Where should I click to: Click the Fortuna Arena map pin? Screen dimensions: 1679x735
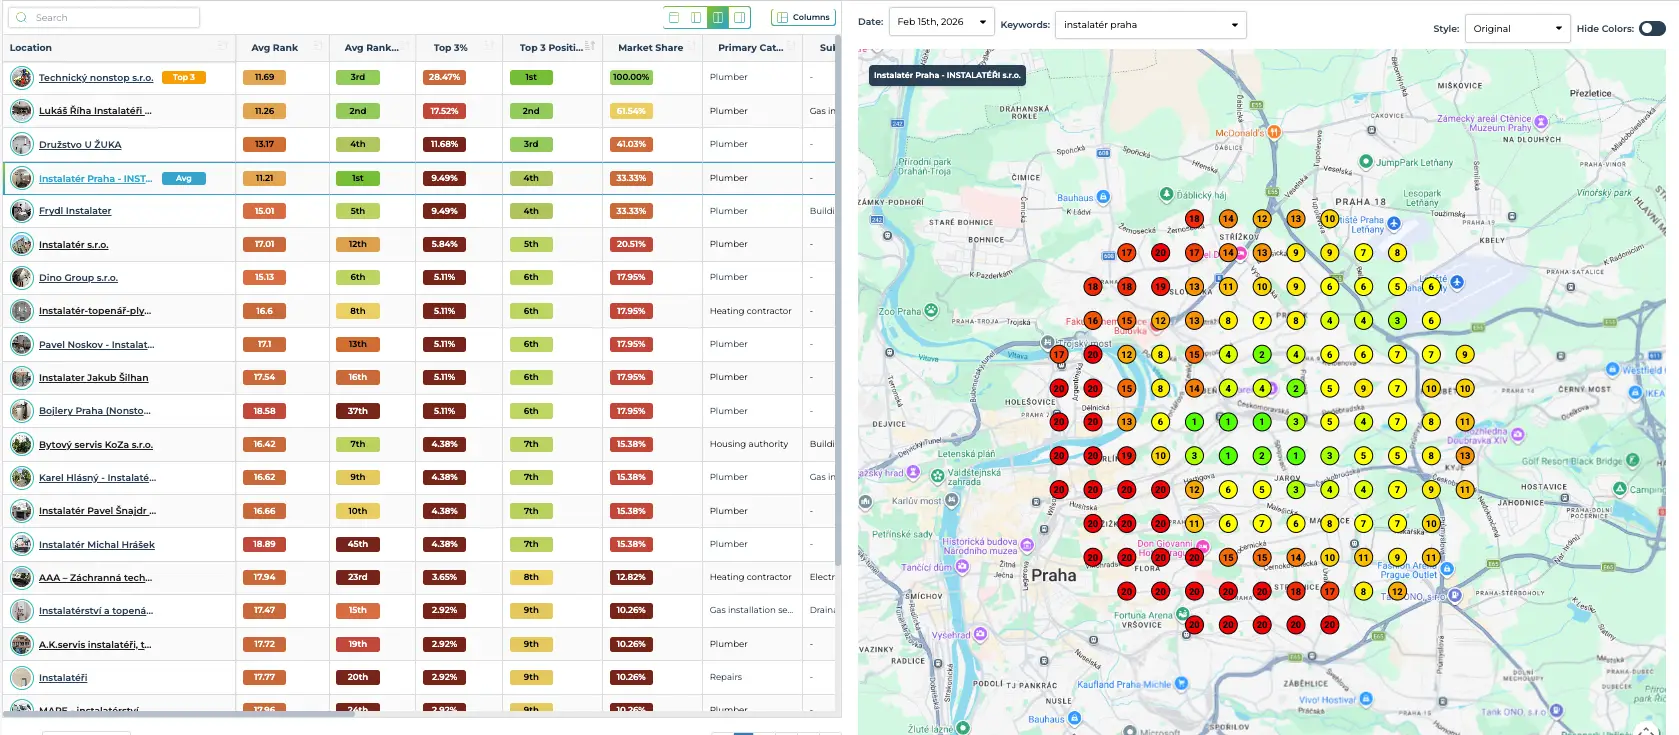pyautogui.click(x=1182, y=615)
